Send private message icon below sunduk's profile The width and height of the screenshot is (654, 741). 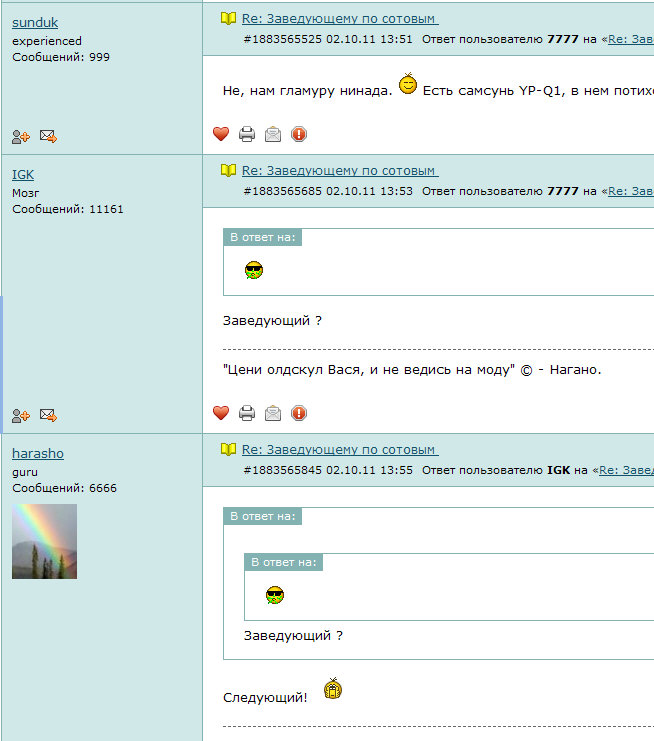coord(48,136)
